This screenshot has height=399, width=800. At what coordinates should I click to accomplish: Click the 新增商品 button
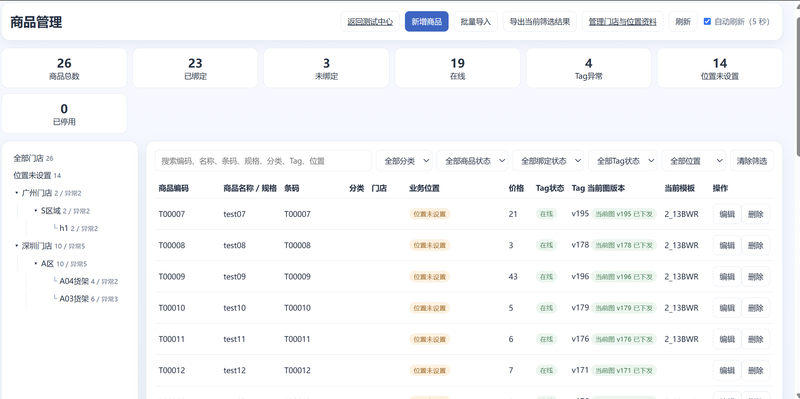point(427,21)
